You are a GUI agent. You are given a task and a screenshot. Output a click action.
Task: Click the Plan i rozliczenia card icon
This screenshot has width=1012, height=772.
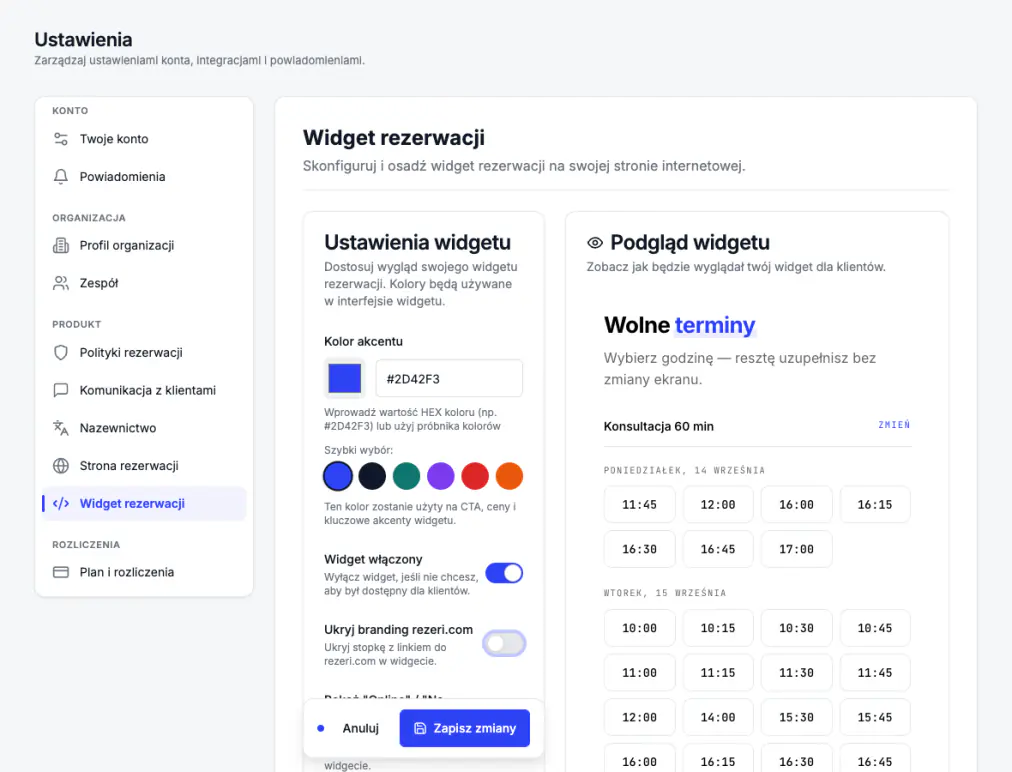tap(61, 572)
